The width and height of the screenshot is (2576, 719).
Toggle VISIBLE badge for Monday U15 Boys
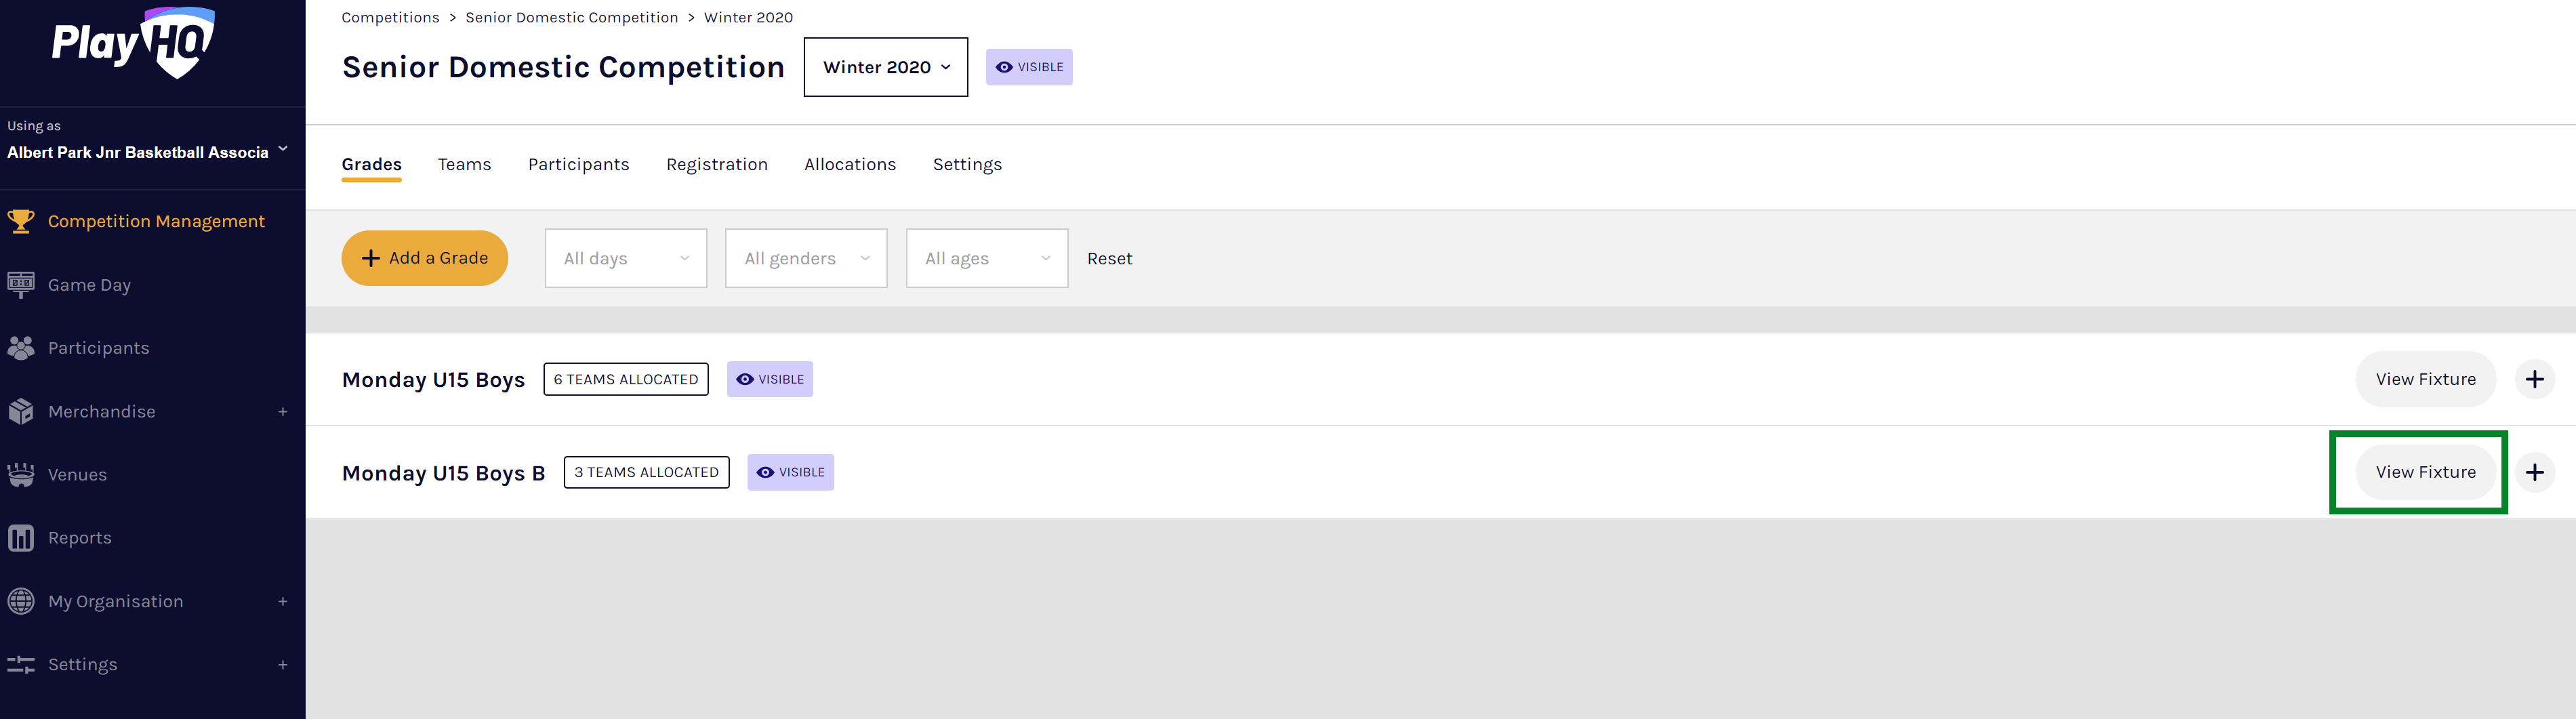coord(770,379)
